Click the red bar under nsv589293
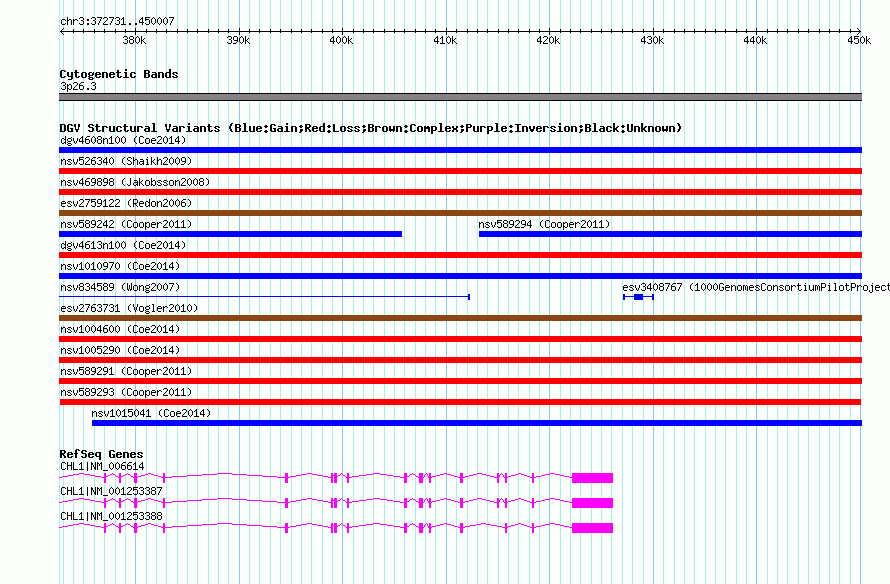Viewport: 890px width, 584px height. pyautogui.click(x=460, y=402)
